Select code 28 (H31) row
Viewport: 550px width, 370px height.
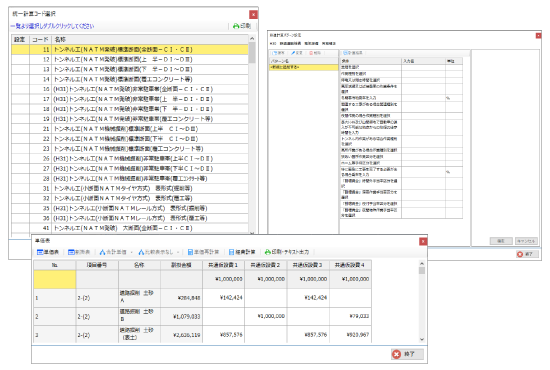[130, 179]
